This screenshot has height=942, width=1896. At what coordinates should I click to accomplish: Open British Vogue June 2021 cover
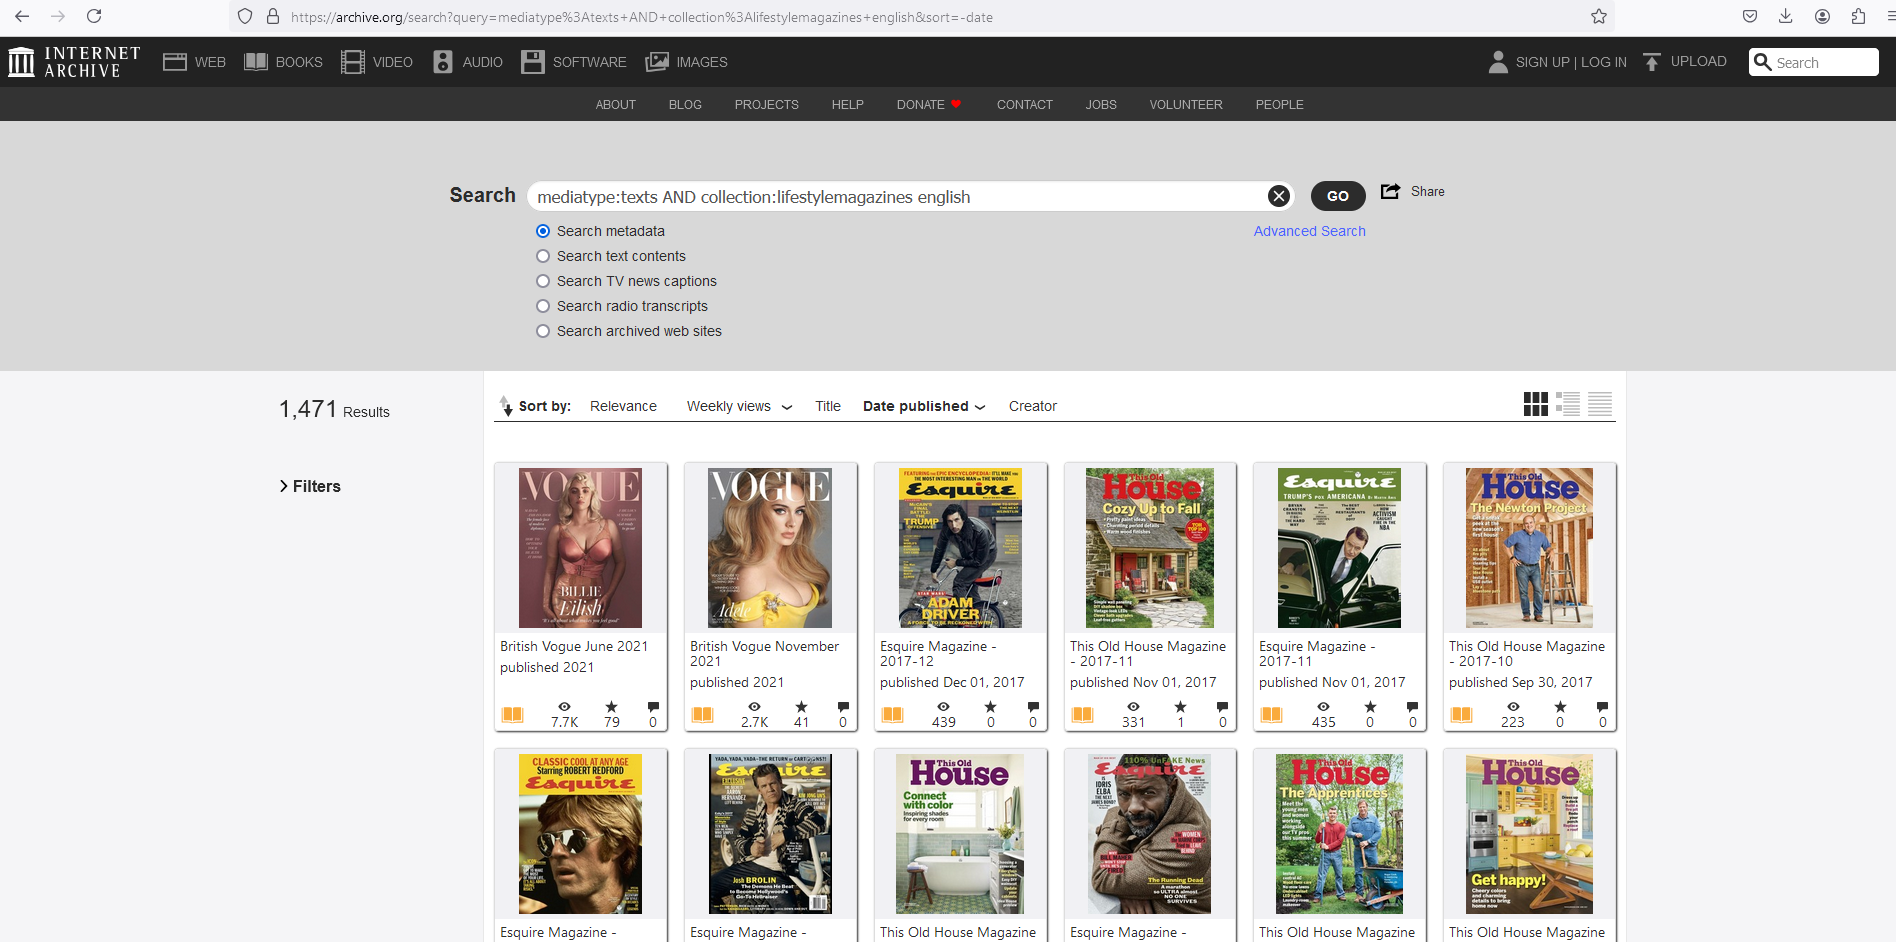[581, 548]
